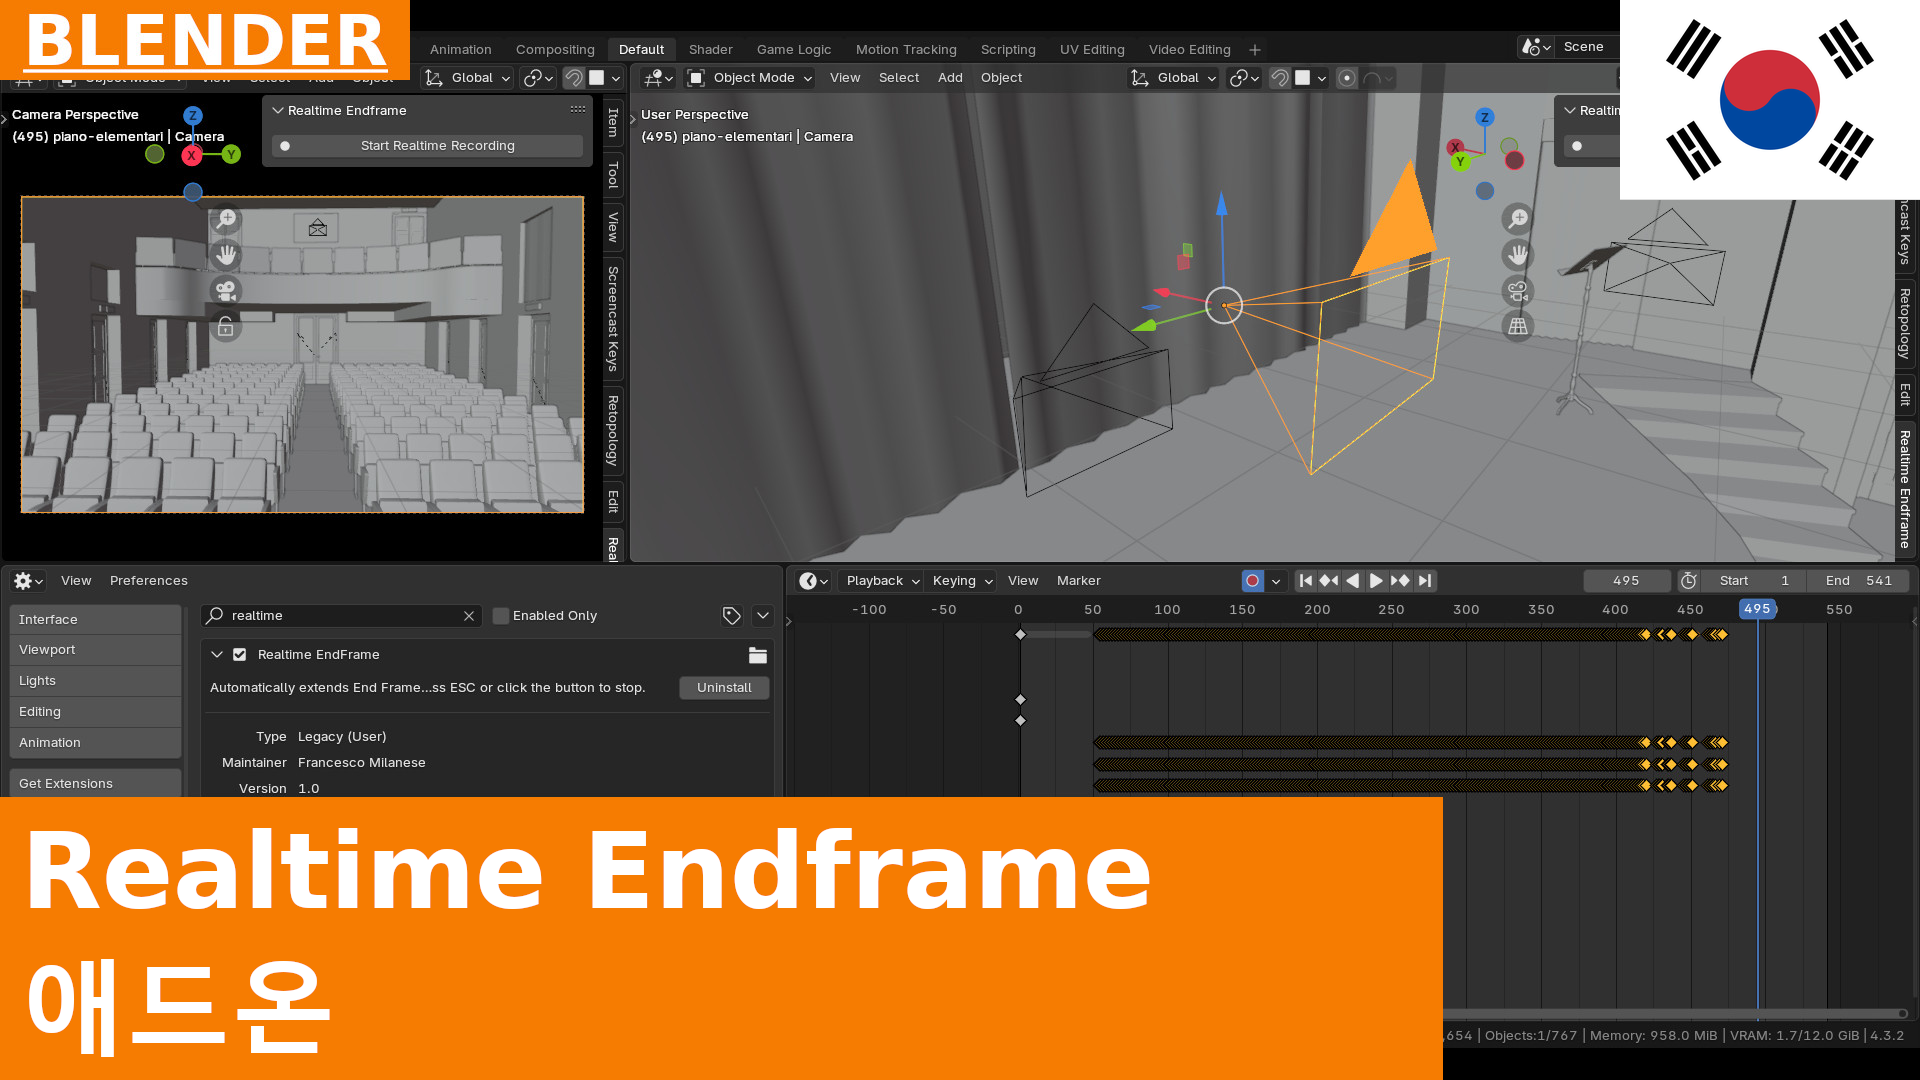The height and width of the screenshot is (1080, 1920).
Task: Click the pan hand icon in User Perspective viewport
Action: pos(1518,255)
